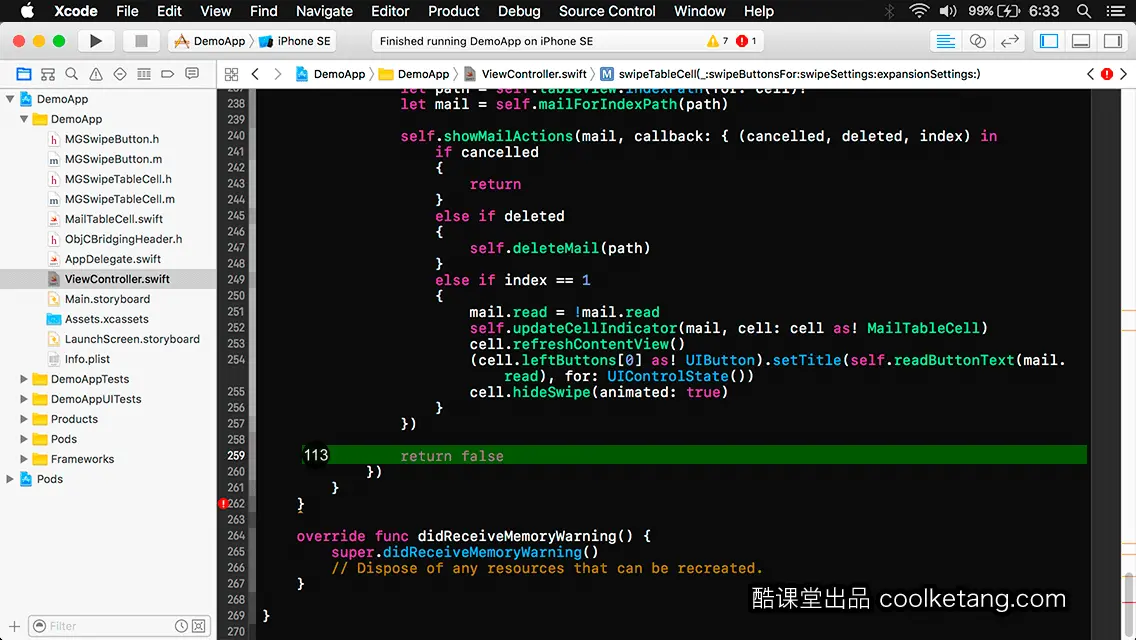Open the Debug navigator icon

[144, 74]
